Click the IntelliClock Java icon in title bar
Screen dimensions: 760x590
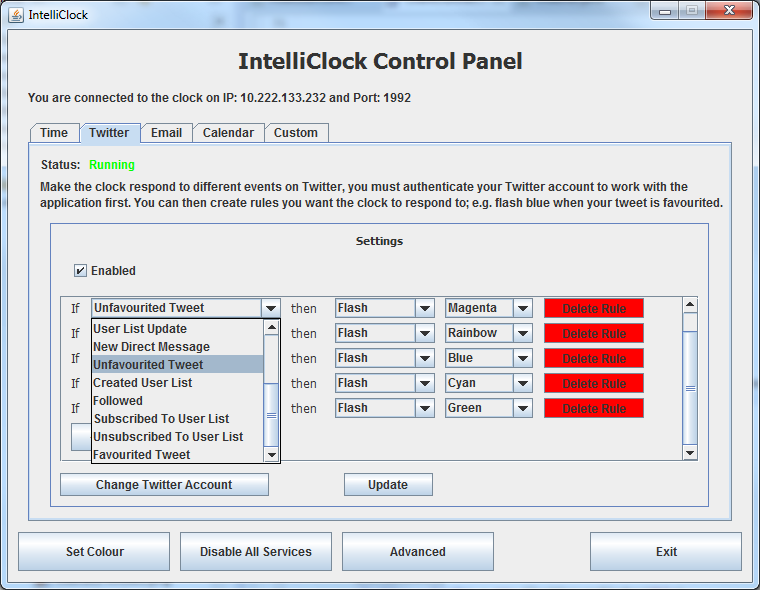pos(16,15)
